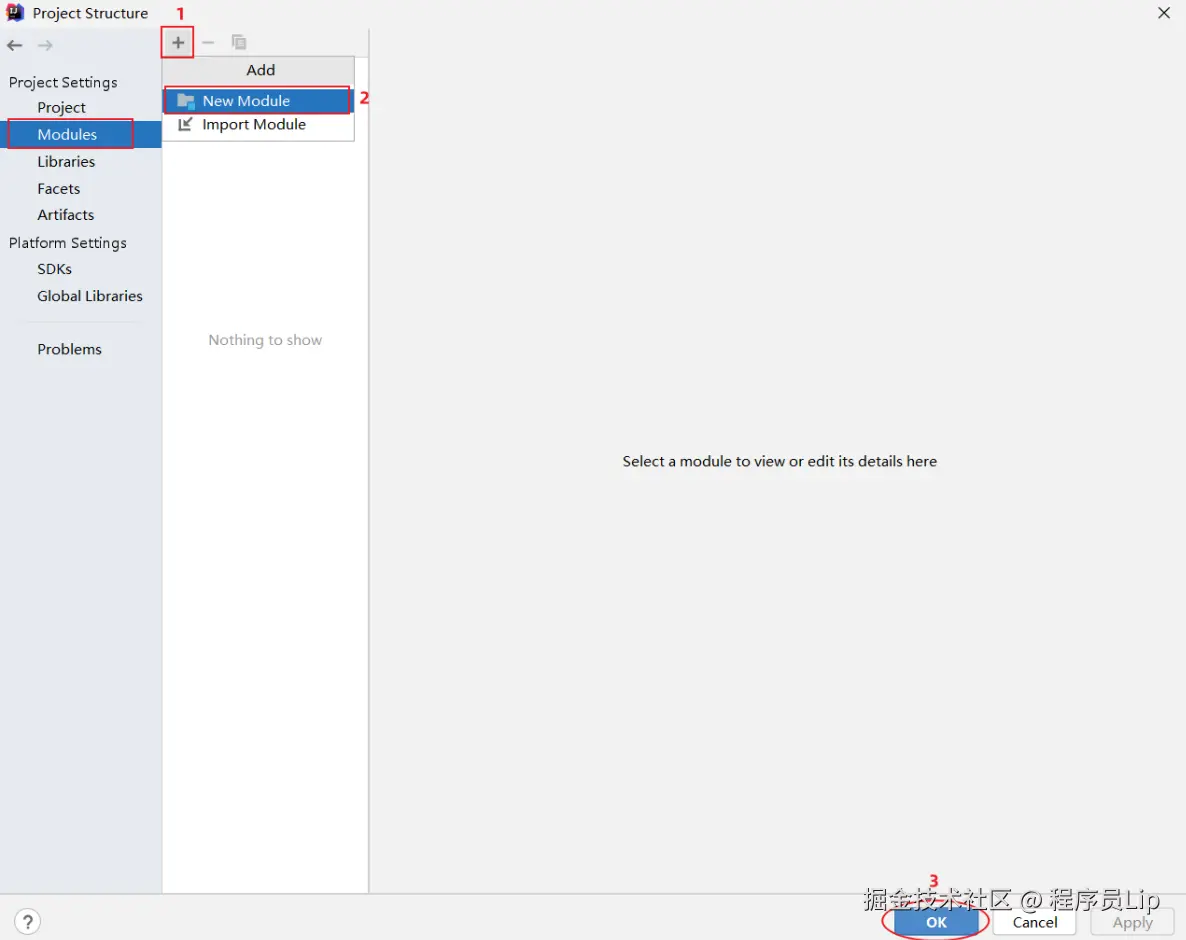
Task: Choose New Module from the Add popup
Action: click(258, 101)
